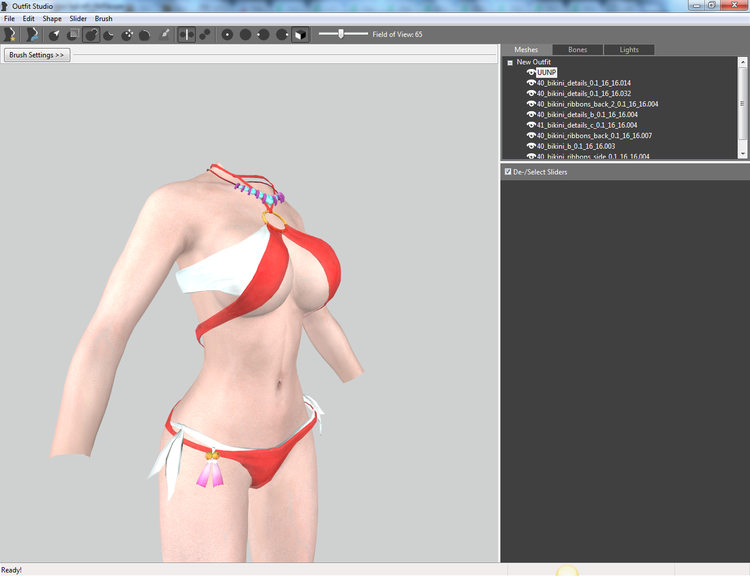Select the Move brush tool
The image size is (750, 576).
click(127, 34)
